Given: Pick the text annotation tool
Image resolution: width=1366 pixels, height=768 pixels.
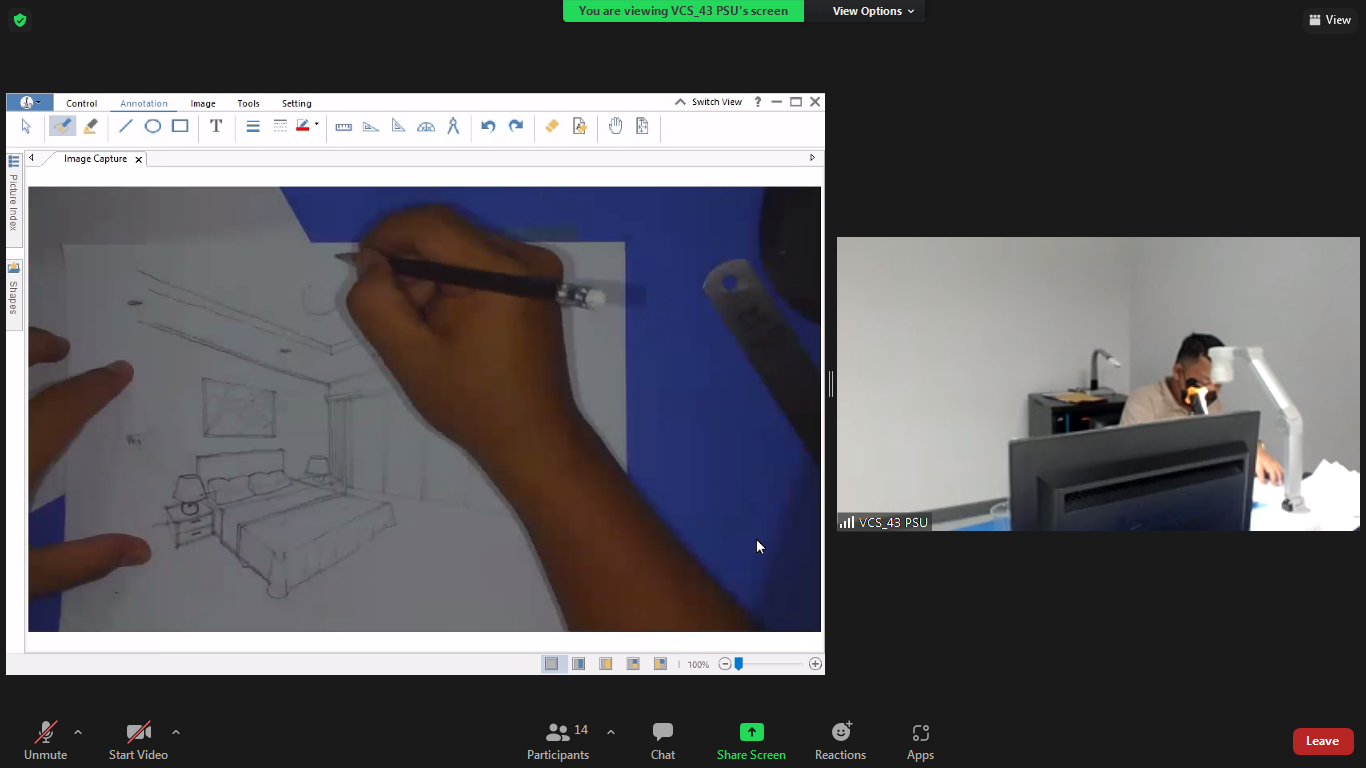Looking at the screenshot, I should (216, 126).
